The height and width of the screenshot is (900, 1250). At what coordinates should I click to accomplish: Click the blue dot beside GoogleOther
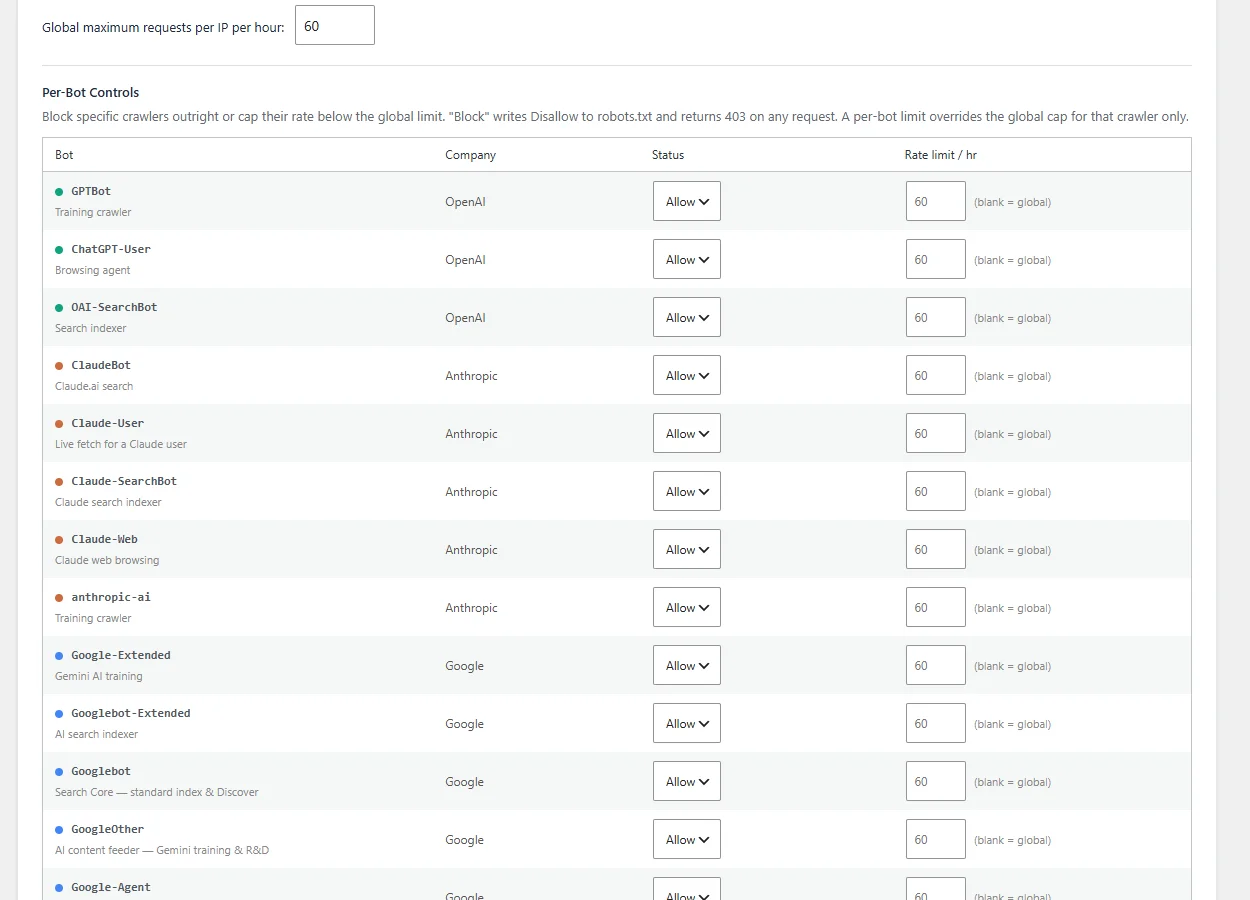pyautogui.click(x=59, y=830)
